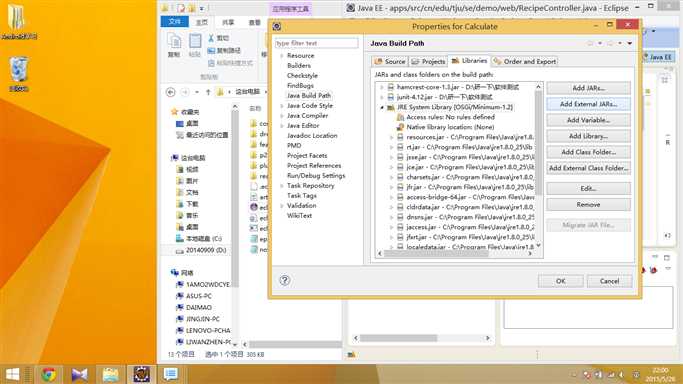Click Add External JARs... button
The width and height of the screenshot is (683, 384).
pyautogui.click(x=588, y=104)
